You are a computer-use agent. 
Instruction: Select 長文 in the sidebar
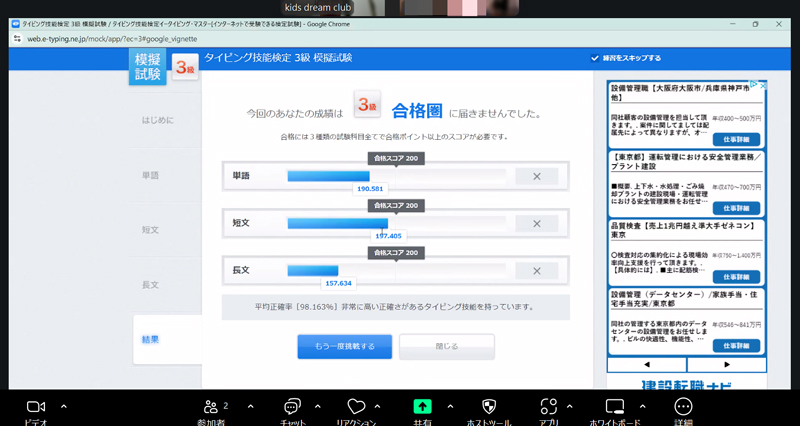(x=151, y=285)
